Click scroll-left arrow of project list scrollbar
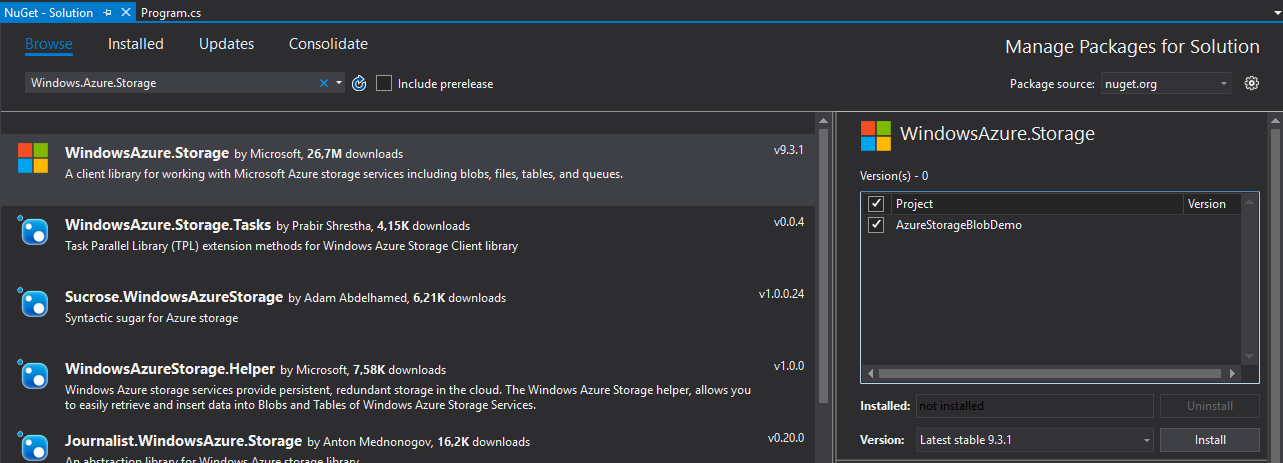 (x=869, y=373)
